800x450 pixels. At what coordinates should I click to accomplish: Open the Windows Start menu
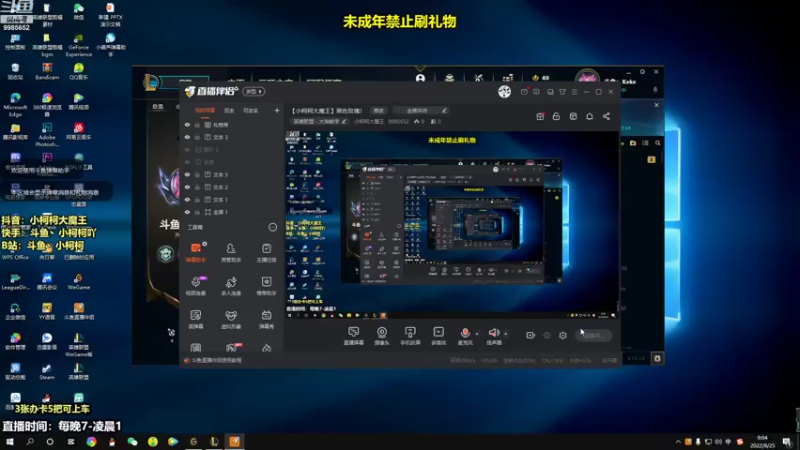click(10, 441)
